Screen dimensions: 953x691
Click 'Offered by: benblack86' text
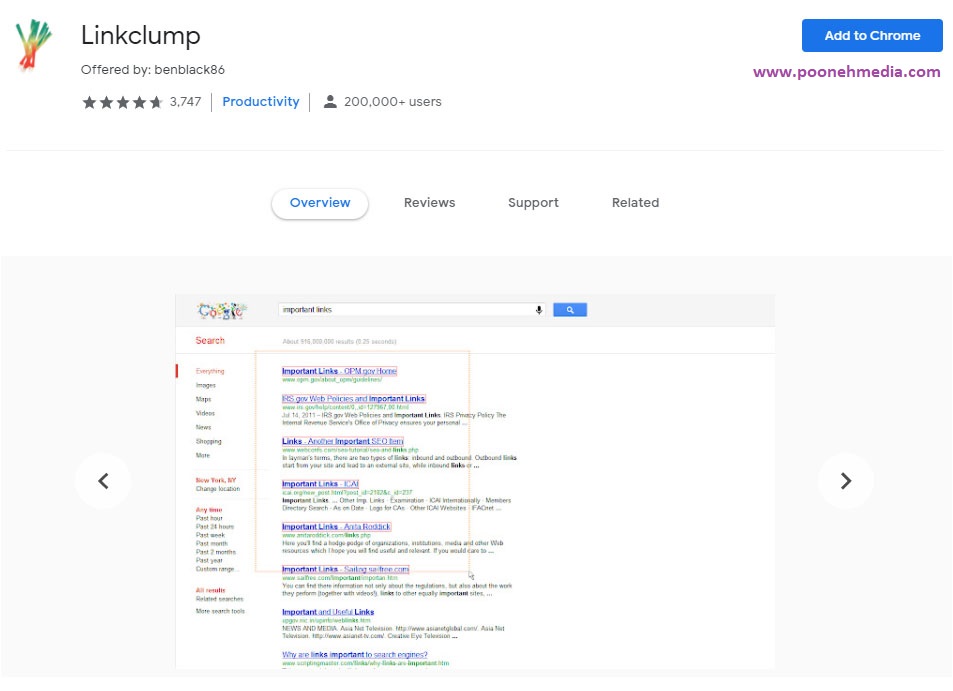tap(153, 69)
